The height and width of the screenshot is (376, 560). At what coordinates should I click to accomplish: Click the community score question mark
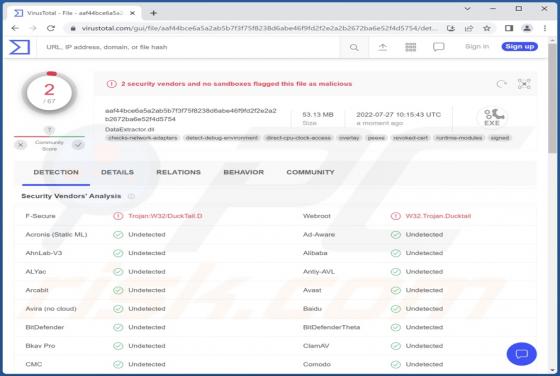[x=49, y=130]
